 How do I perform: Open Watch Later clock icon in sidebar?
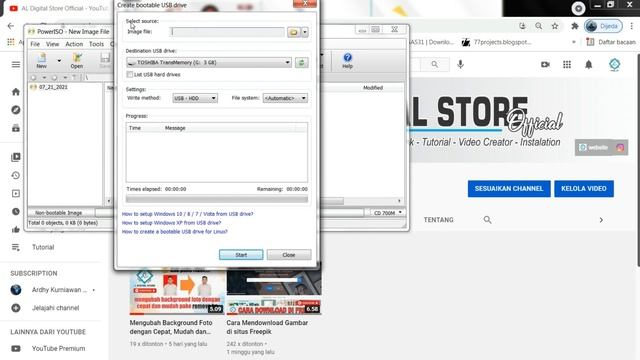(16, 211)
